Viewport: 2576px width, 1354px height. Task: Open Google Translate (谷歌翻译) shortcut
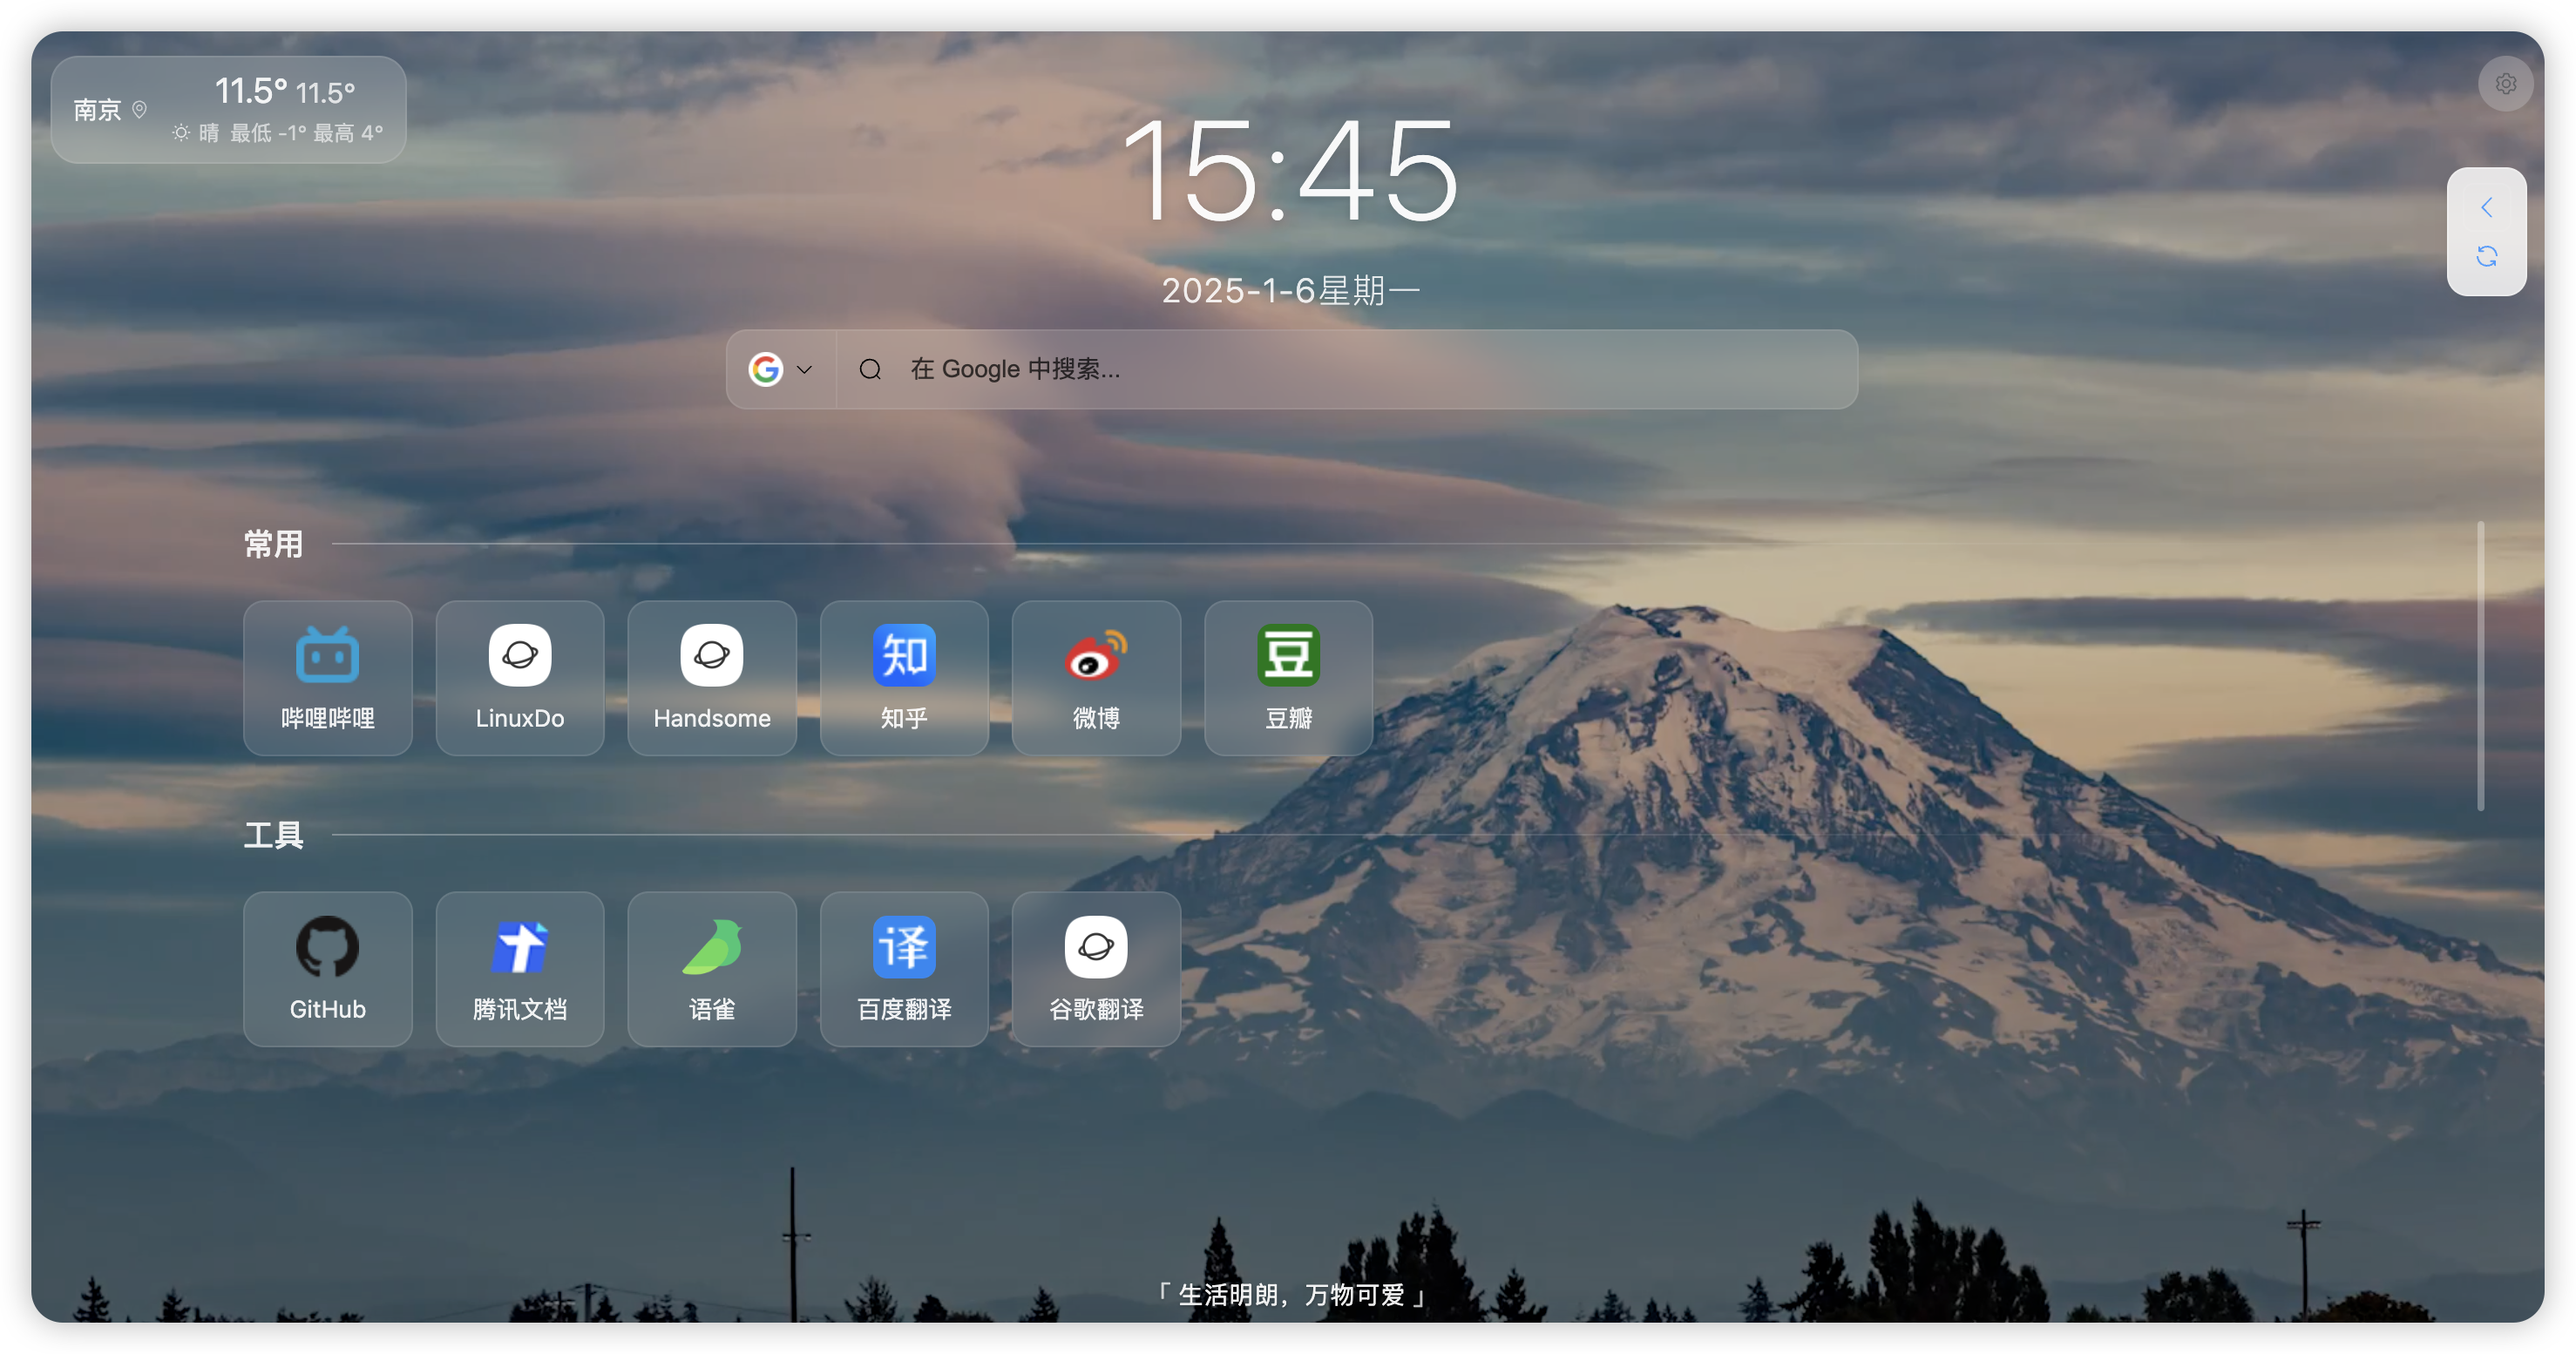pos(1096,968)
